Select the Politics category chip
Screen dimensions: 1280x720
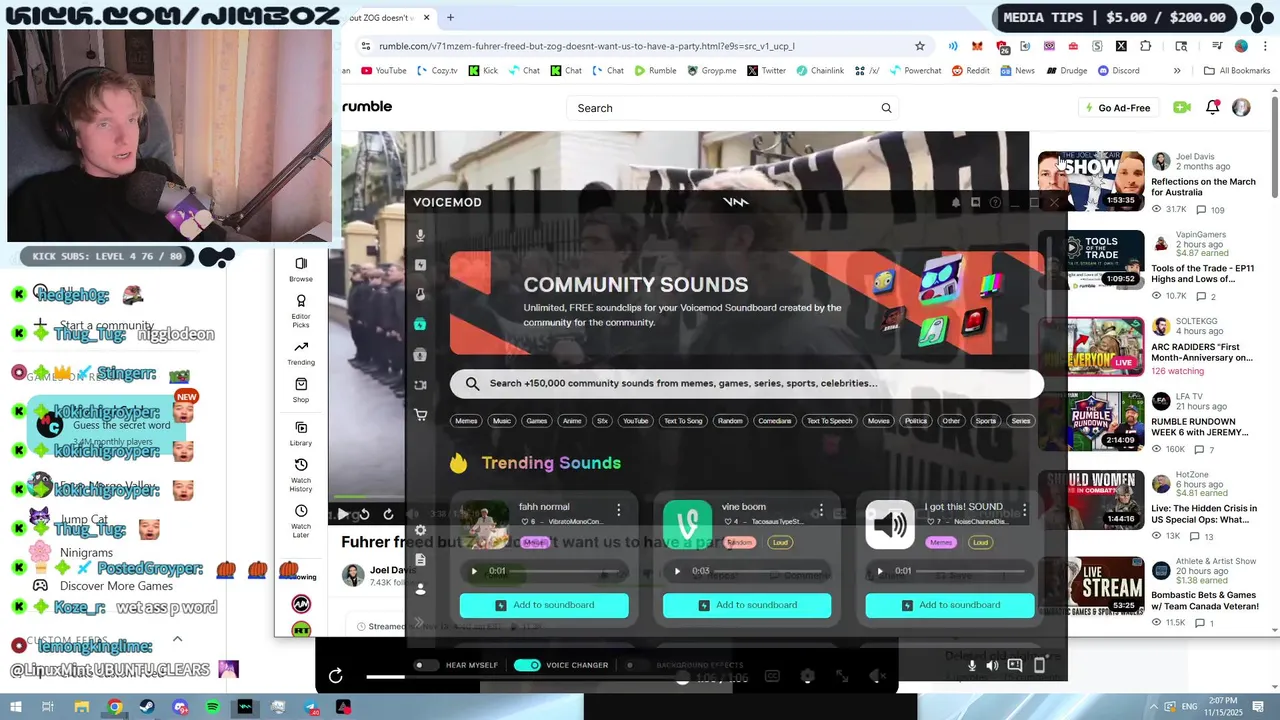916,421
